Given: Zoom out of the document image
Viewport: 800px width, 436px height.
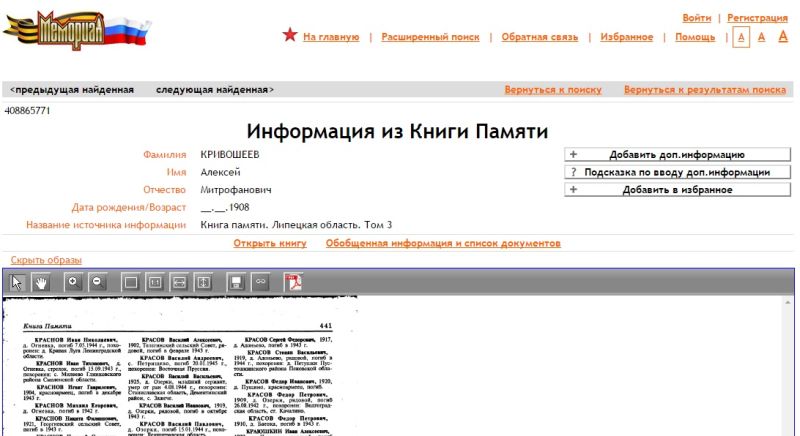Looking at the screenshot, I should 97,282.
